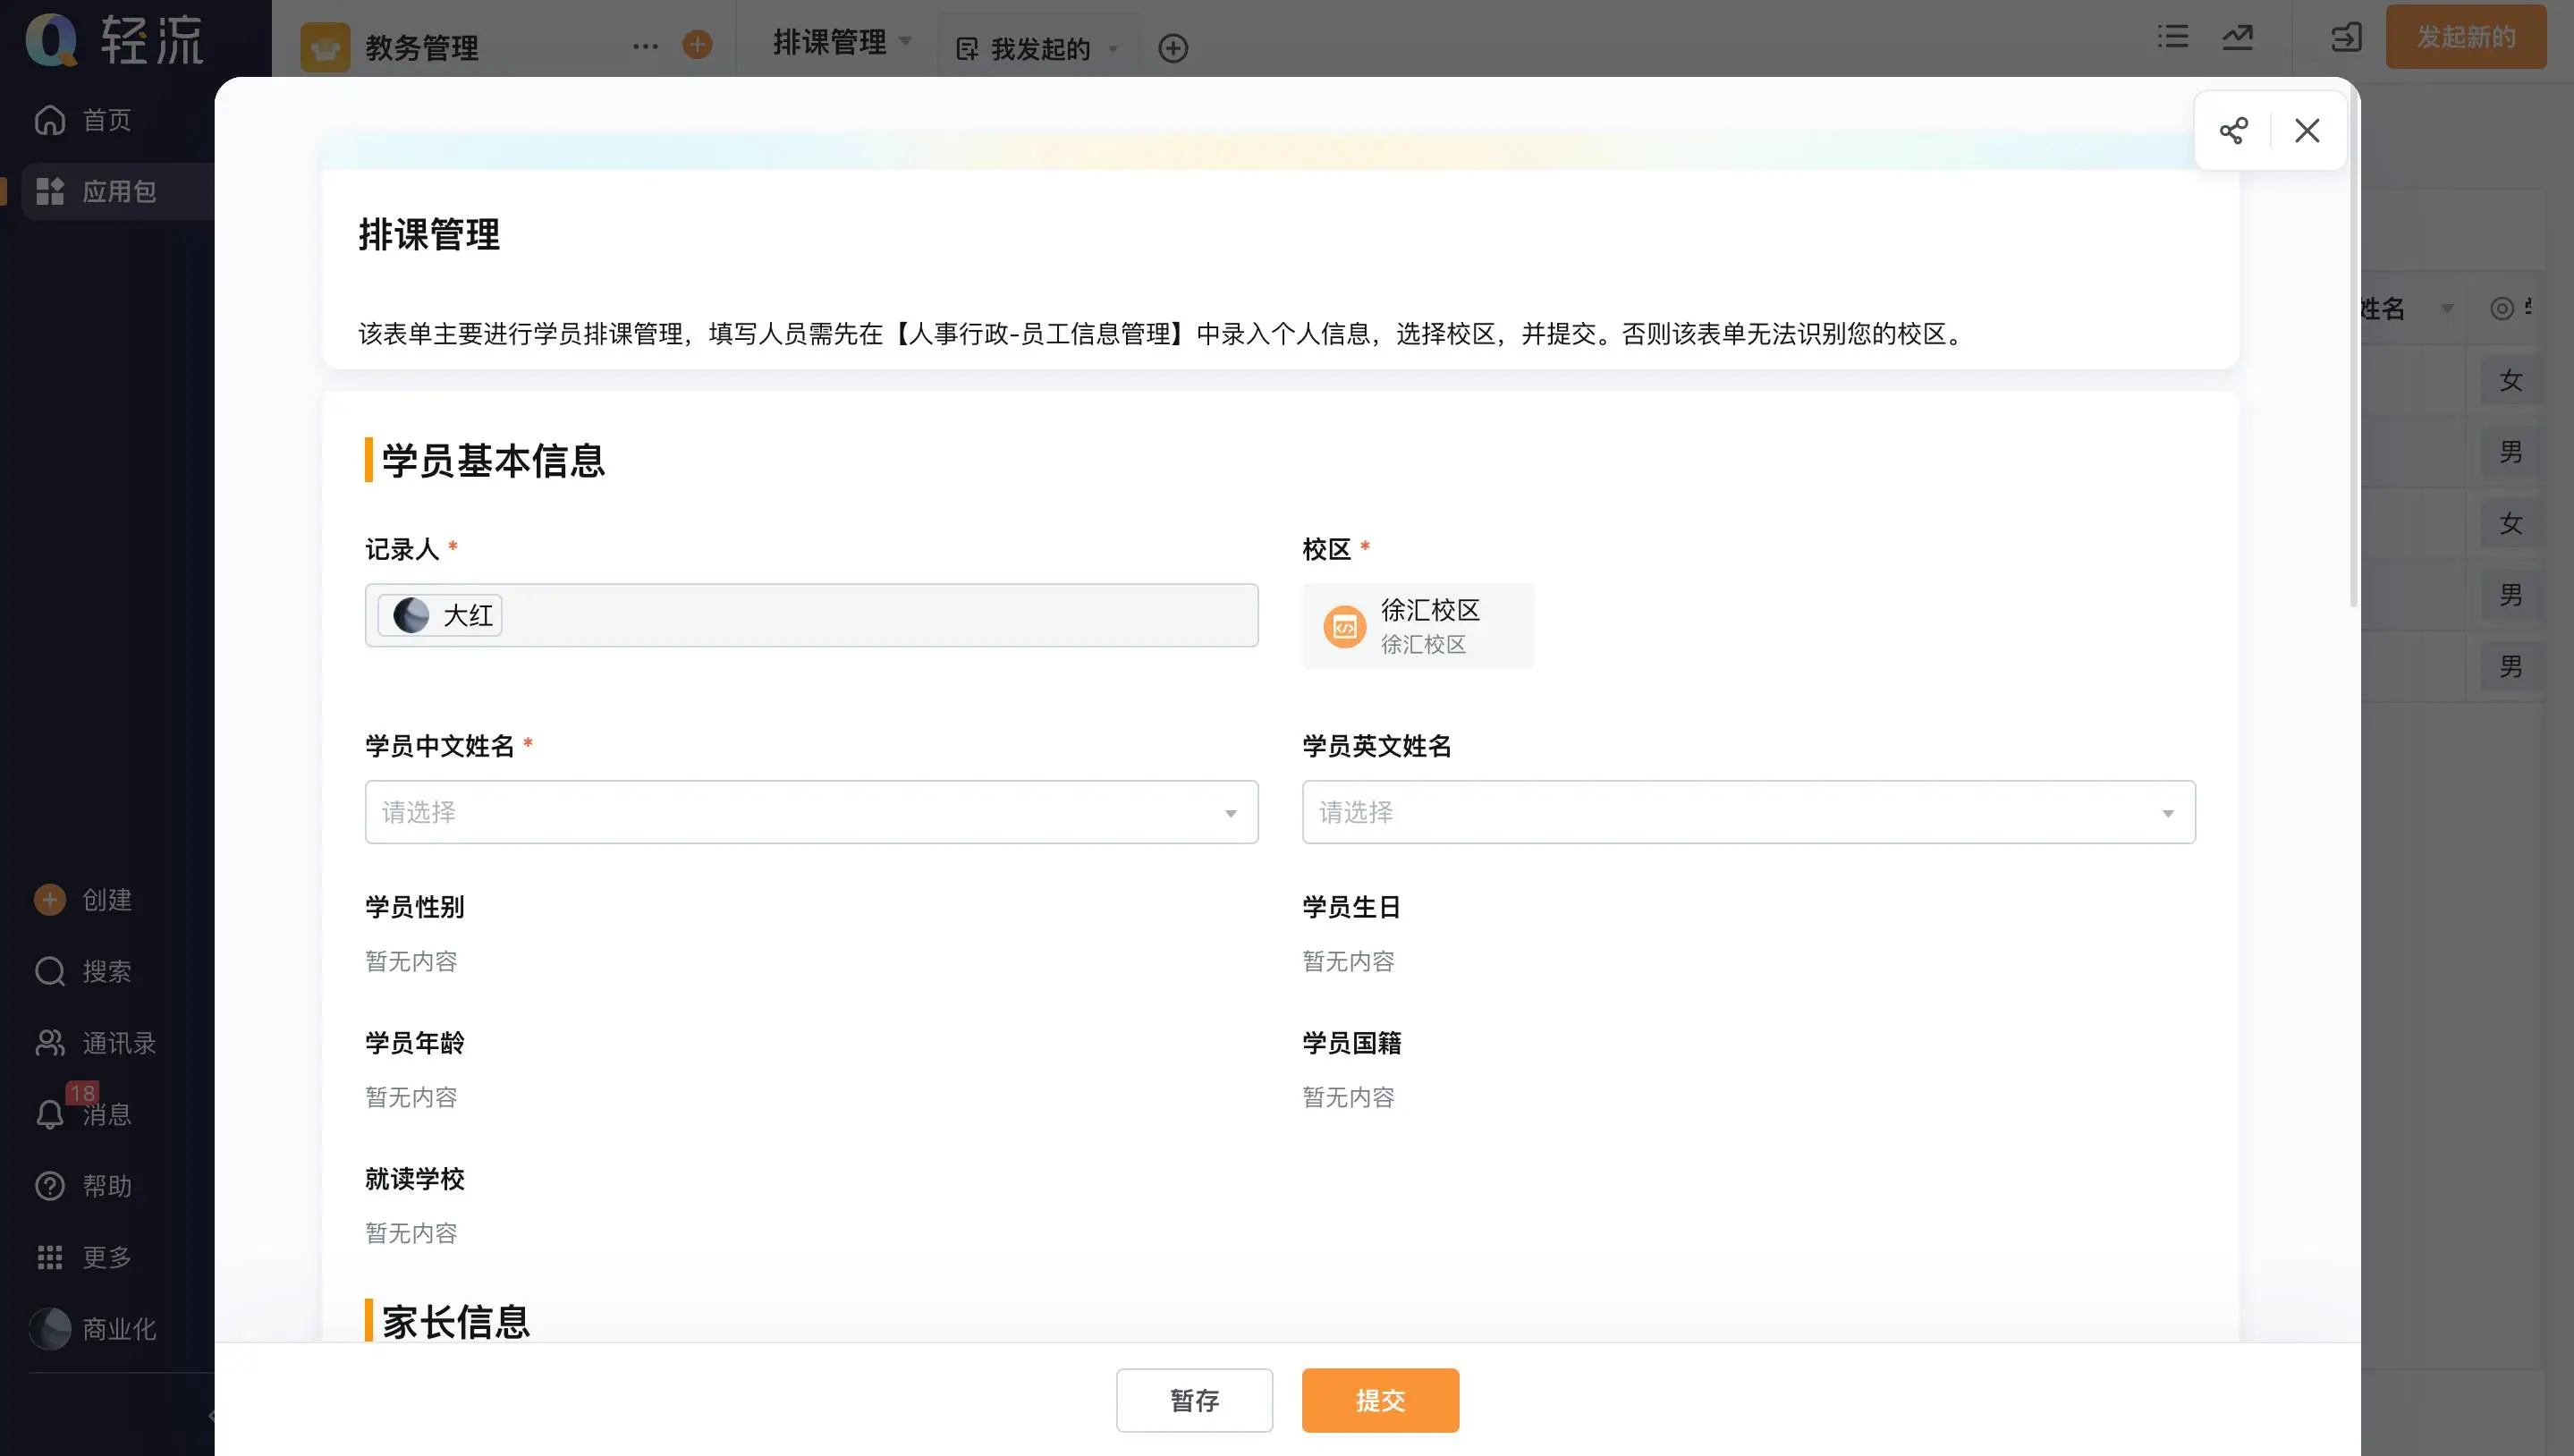The height and width of the screenshot is (1456, 2574).
Task: Click the 学员基本信息 section heading
Action: (x=493, y=460)
